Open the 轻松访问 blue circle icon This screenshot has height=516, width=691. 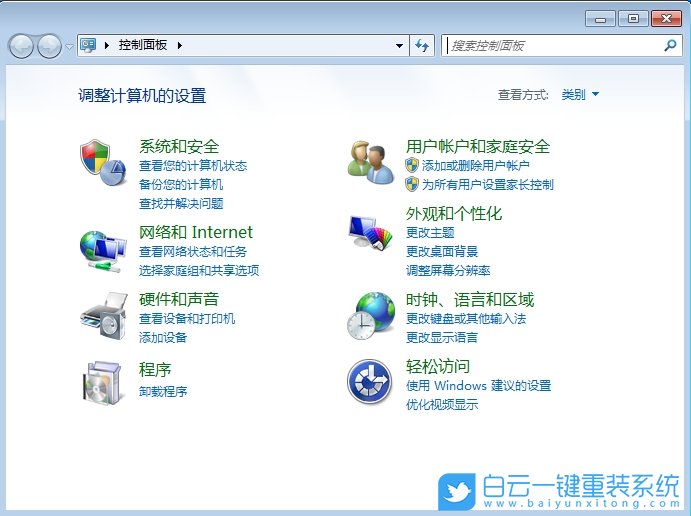point(369,381)
